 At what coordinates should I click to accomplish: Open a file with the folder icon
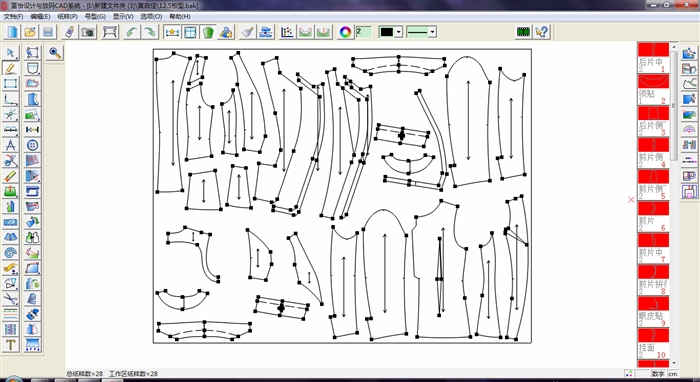coord(30,32)
